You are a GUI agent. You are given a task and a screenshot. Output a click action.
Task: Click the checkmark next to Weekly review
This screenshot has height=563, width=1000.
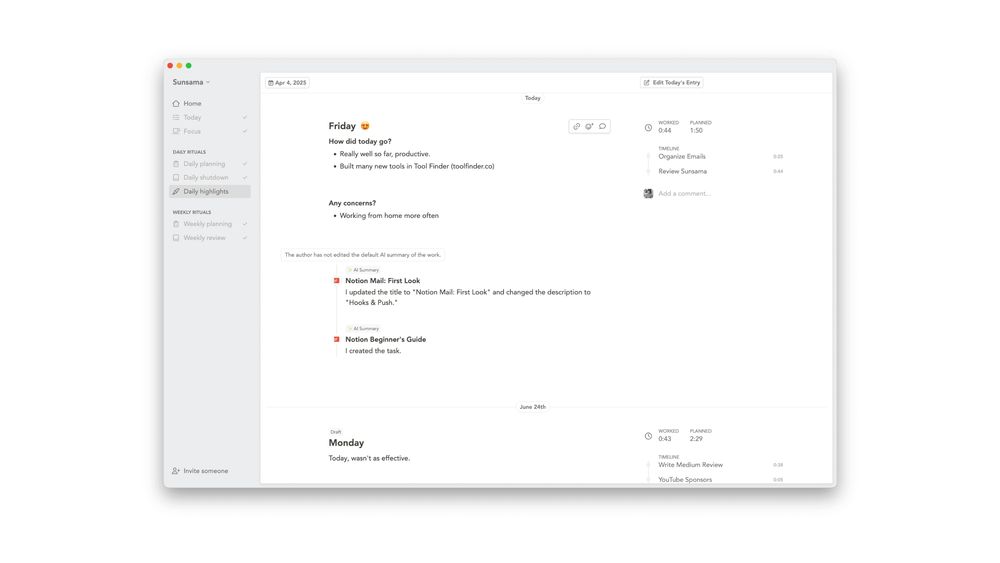click(x=244, y=238)
